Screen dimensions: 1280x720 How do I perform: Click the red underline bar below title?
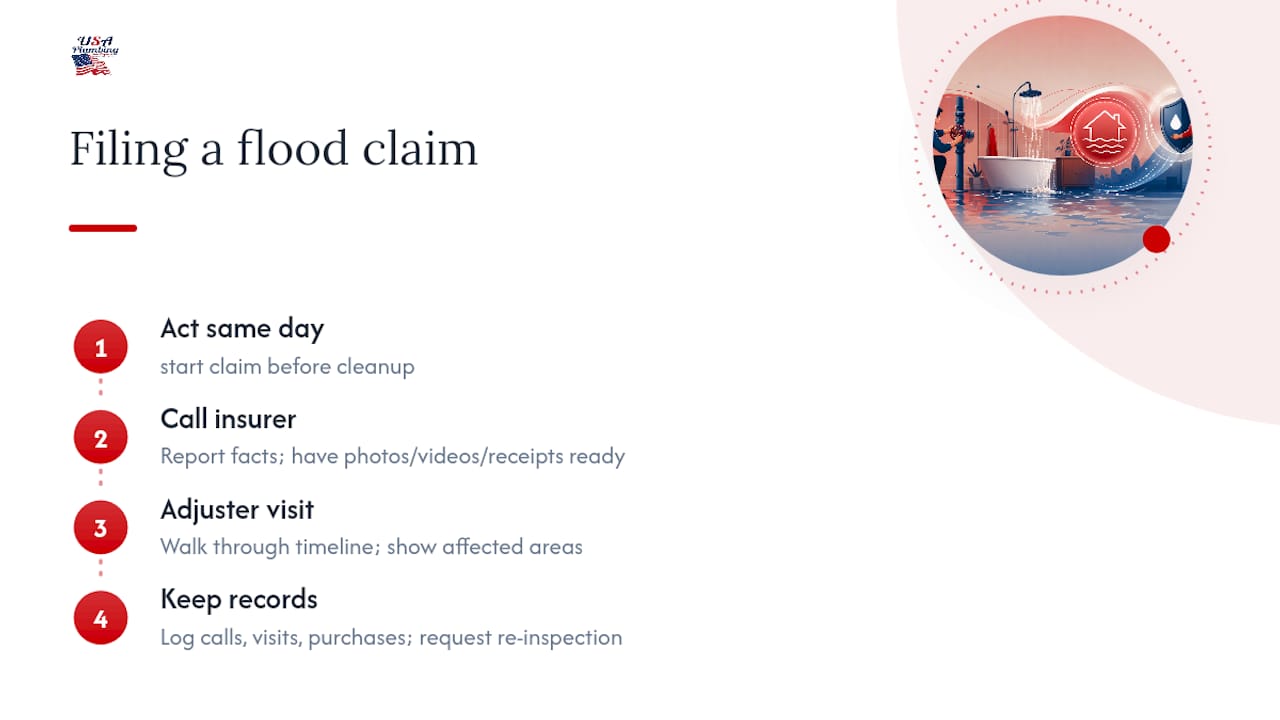pyautogui.click(x=103, y=228)
